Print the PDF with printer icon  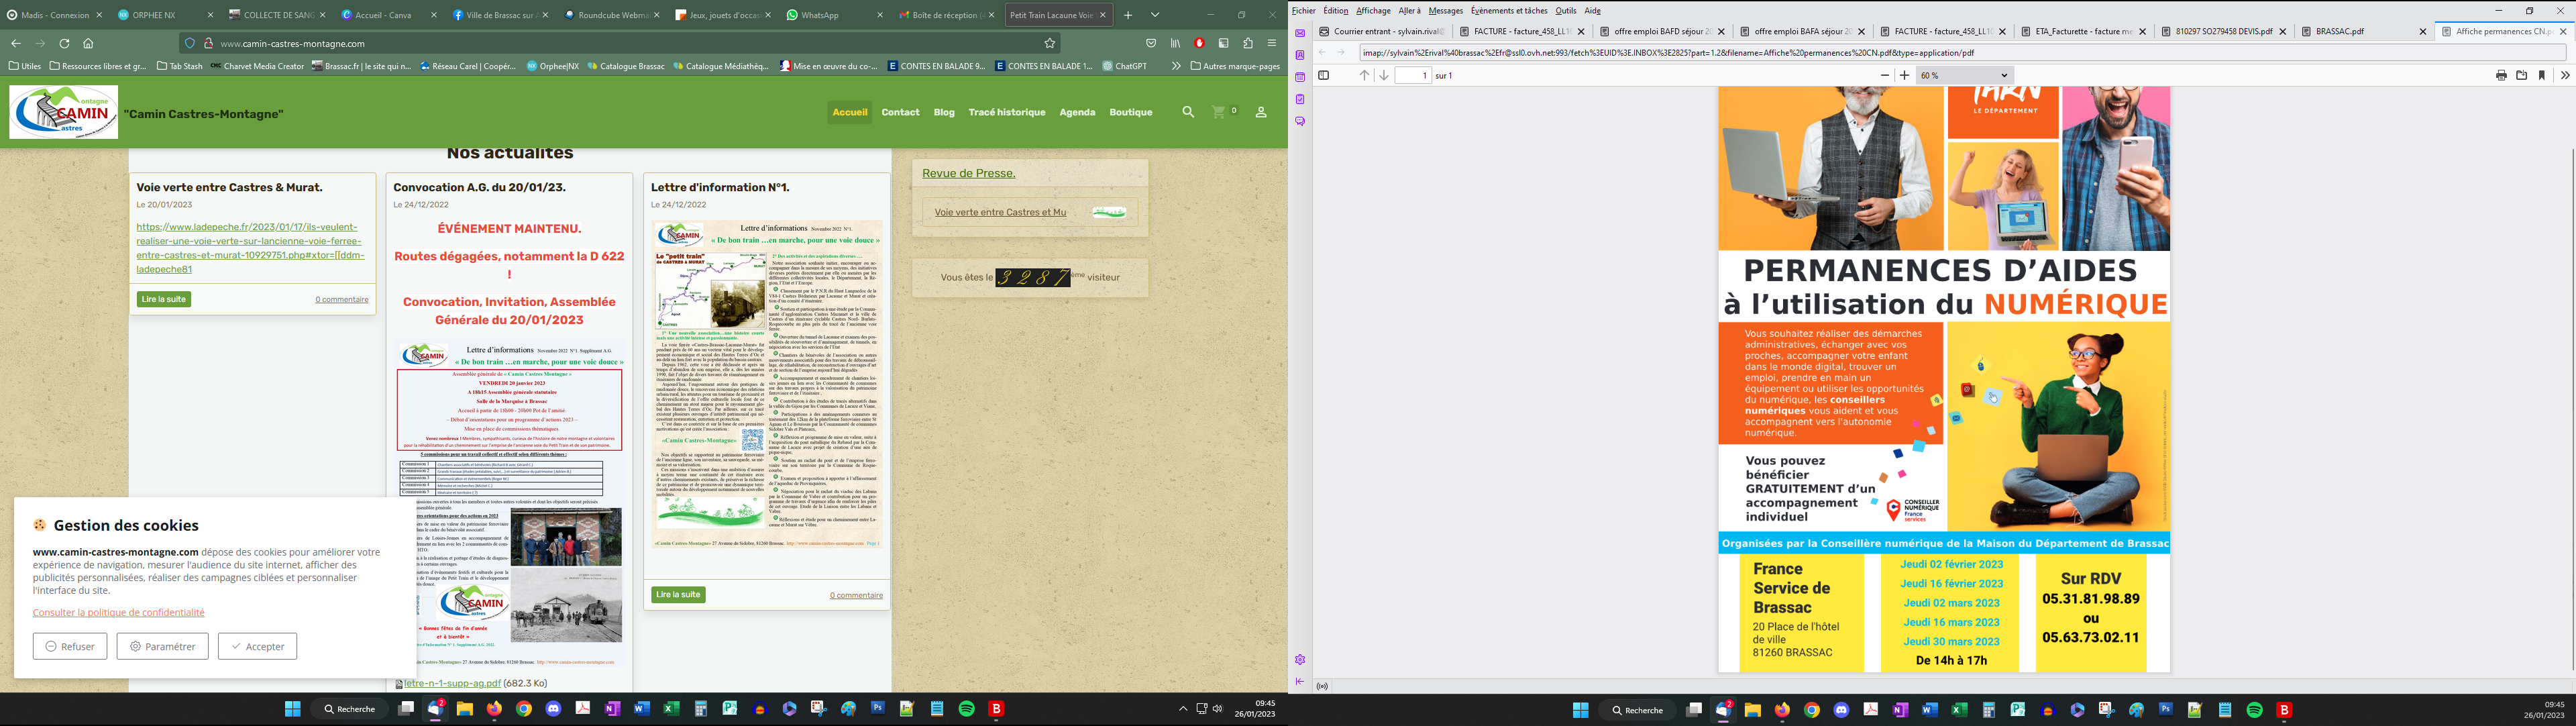coord(2501,76)
